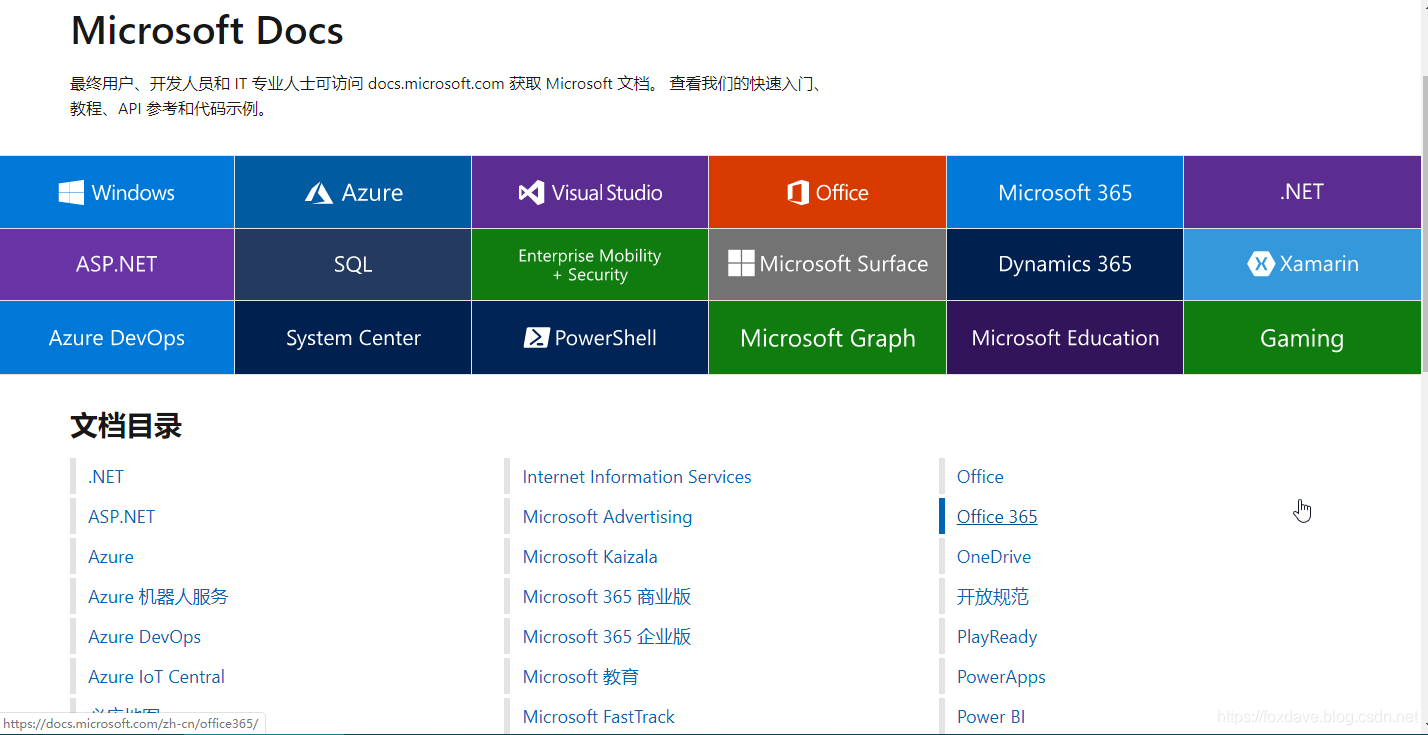Click the Microsoft Docs page title
1428x735 pixels.
coord(207,30)
